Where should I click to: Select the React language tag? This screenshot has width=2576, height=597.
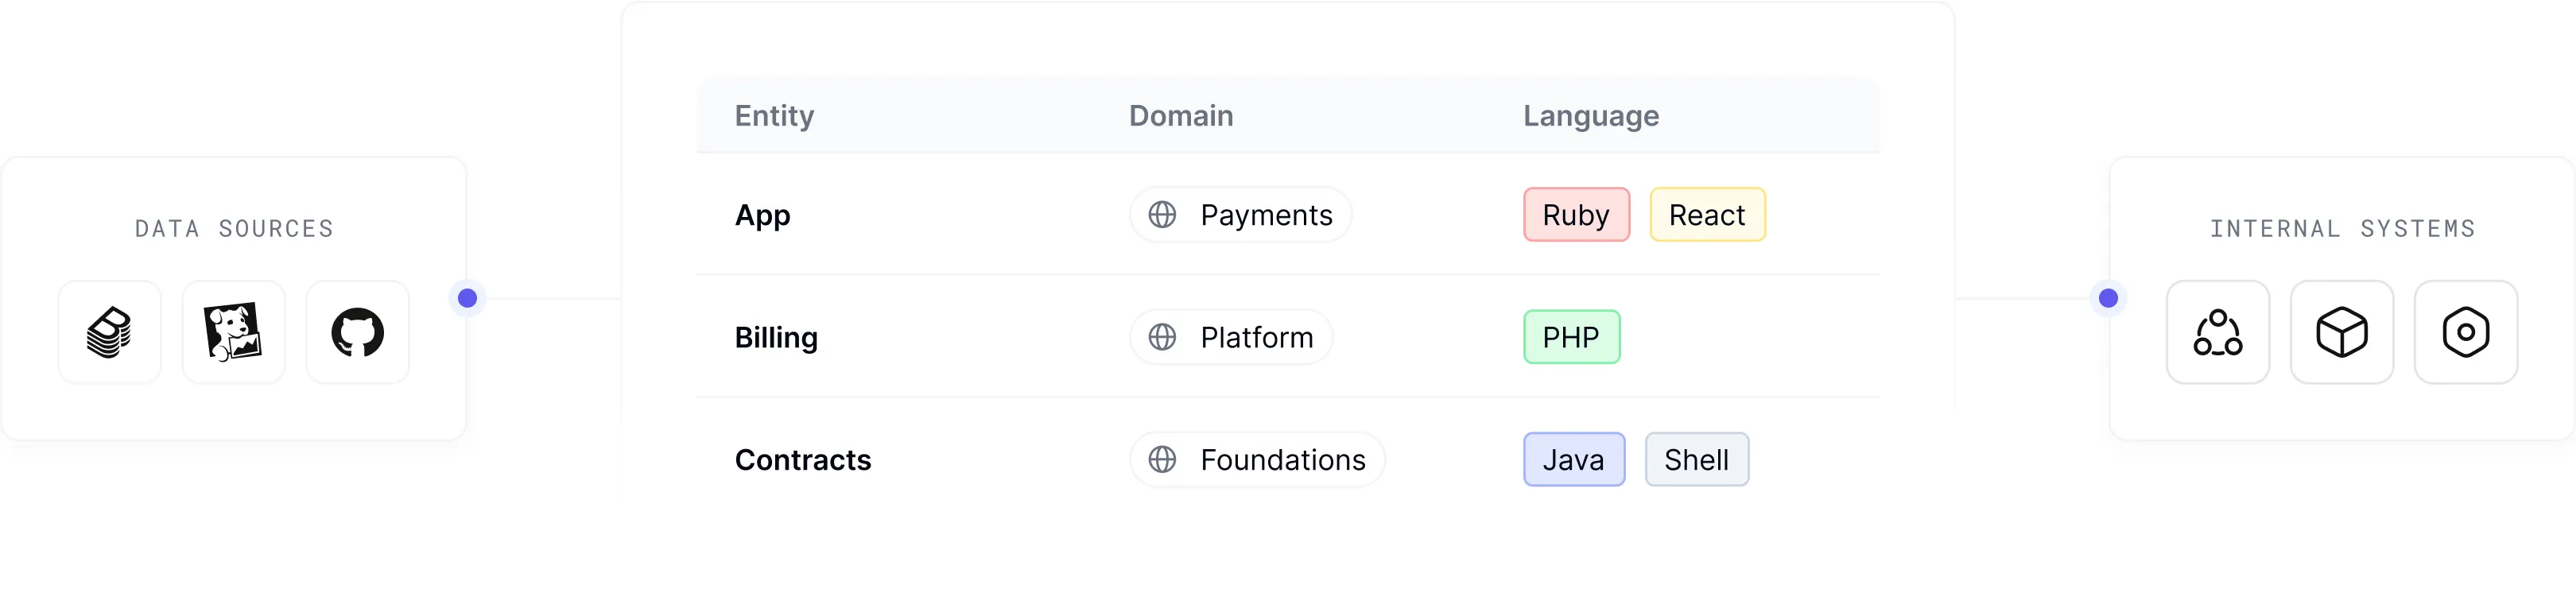[1707, 215]
